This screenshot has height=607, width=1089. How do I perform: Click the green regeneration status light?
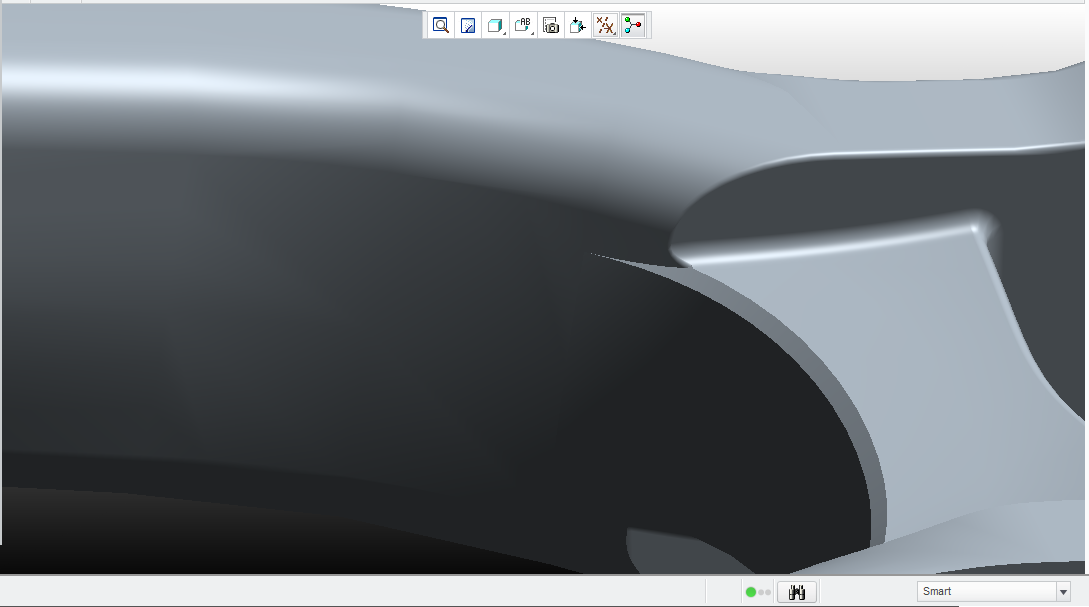751,592
